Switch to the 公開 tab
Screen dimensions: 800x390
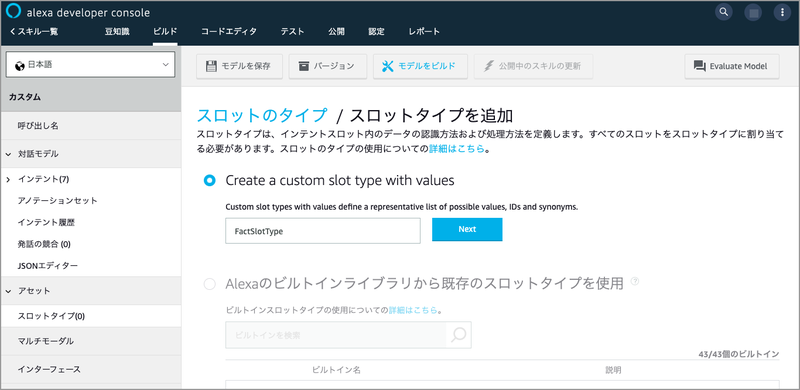(336, 32)
